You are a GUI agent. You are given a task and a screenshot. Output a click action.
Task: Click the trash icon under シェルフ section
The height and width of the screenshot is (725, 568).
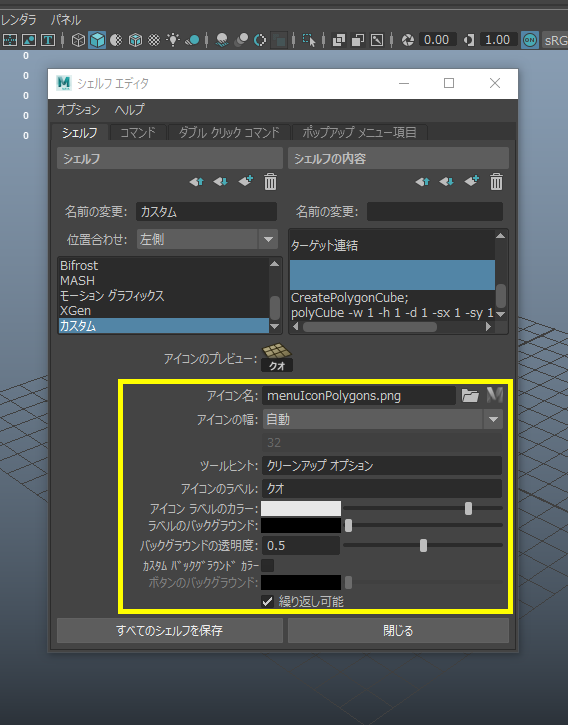click(x=270, y=182)
